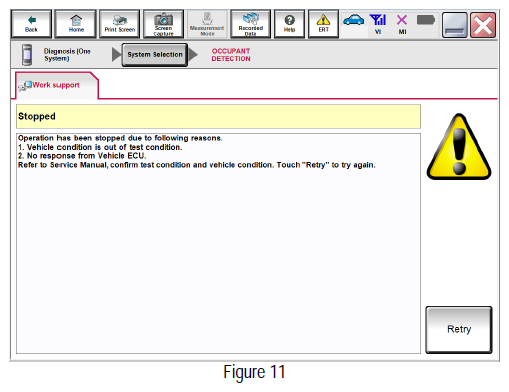The image size is (509, 392).
Task: Switch to the Work support tab
Action: [x=56, y=85]
